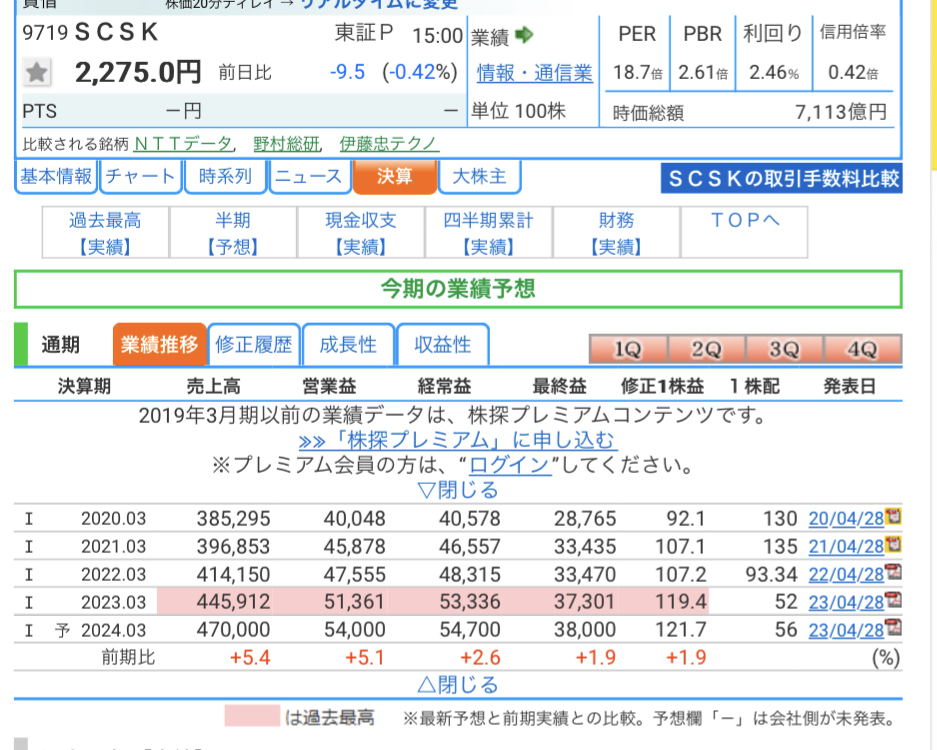Open the チャート tab

coord(140,176)
